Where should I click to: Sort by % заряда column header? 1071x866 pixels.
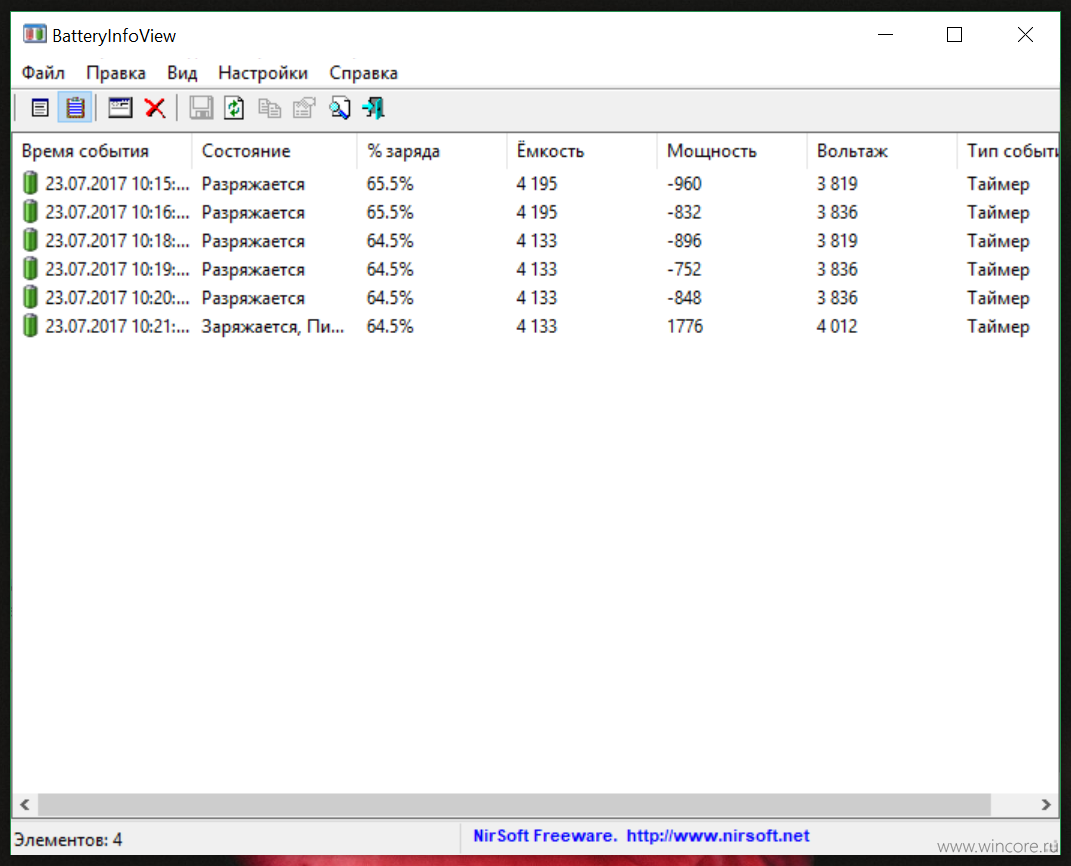pyautogui.click(x=432, y=151)
